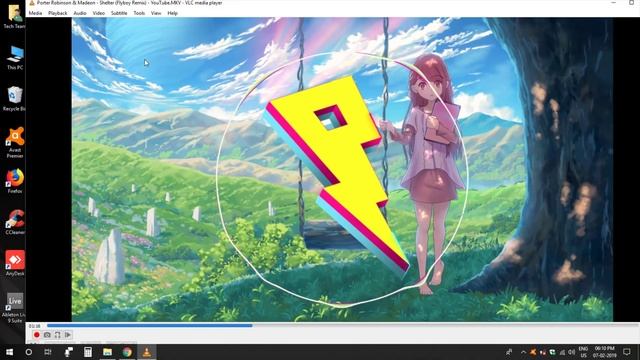Click the VLC taskbar icon
The height and width of the screenshot is (360, 640).
[x=147, y=352]
